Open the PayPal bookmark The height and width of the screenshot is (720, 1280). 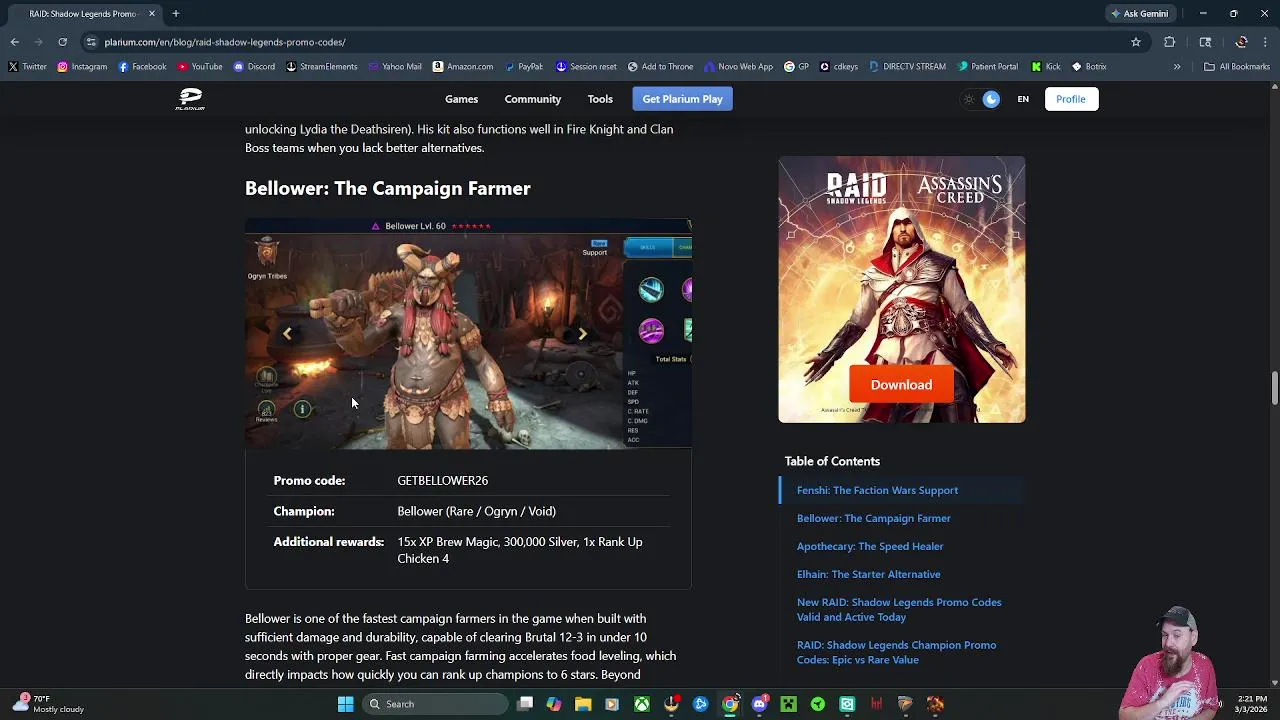pos(524,67)
